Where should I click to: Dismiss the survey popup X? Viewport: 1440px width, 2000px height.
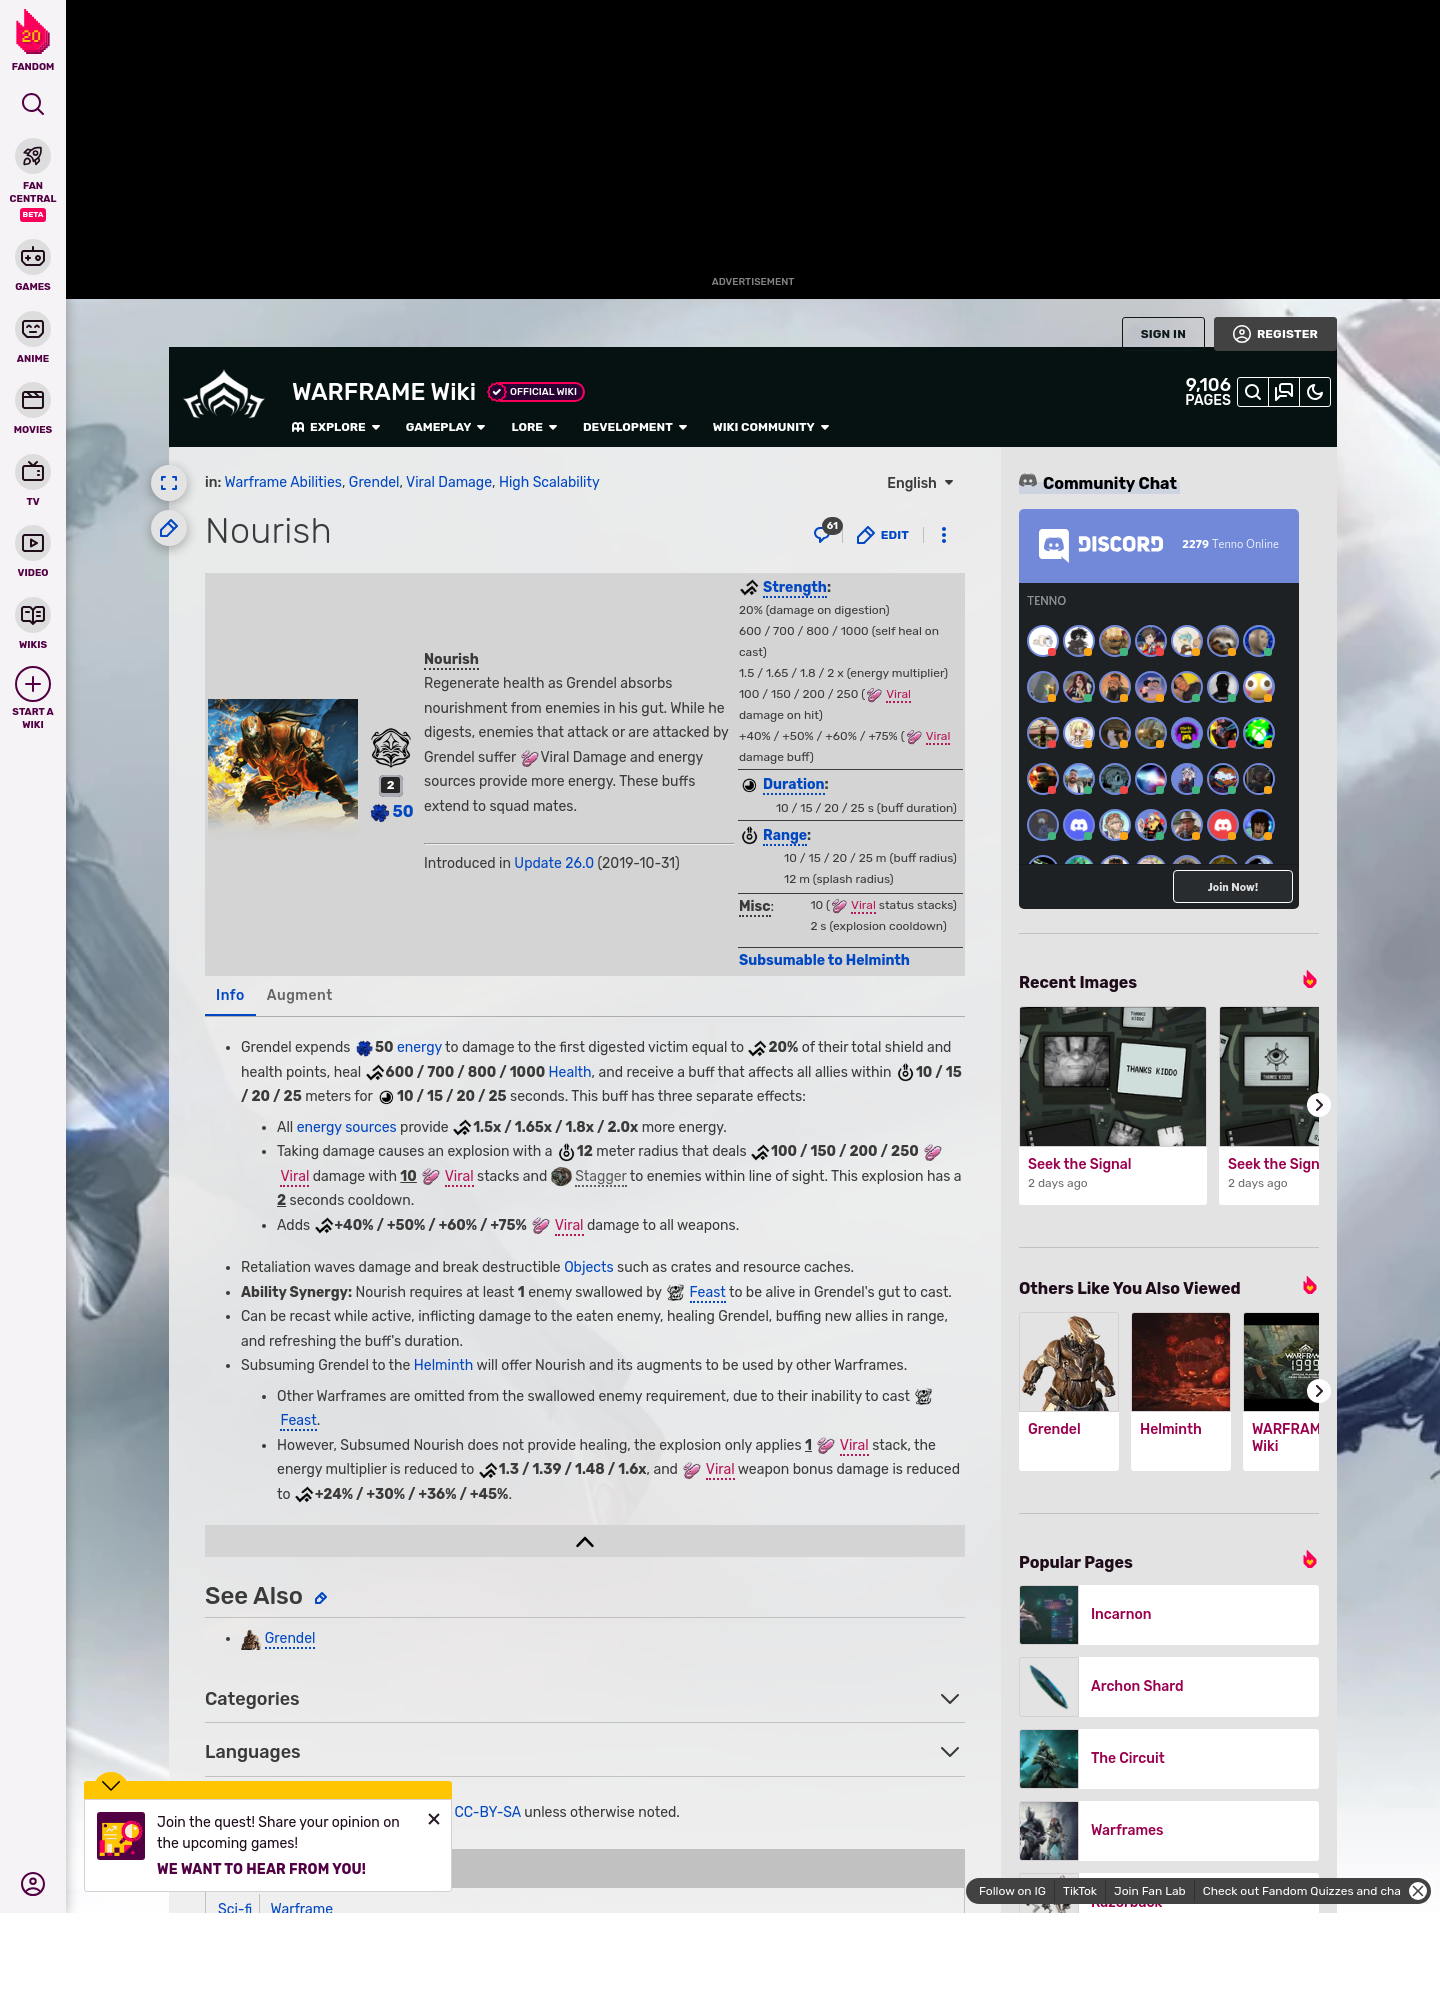[434, 1819]
